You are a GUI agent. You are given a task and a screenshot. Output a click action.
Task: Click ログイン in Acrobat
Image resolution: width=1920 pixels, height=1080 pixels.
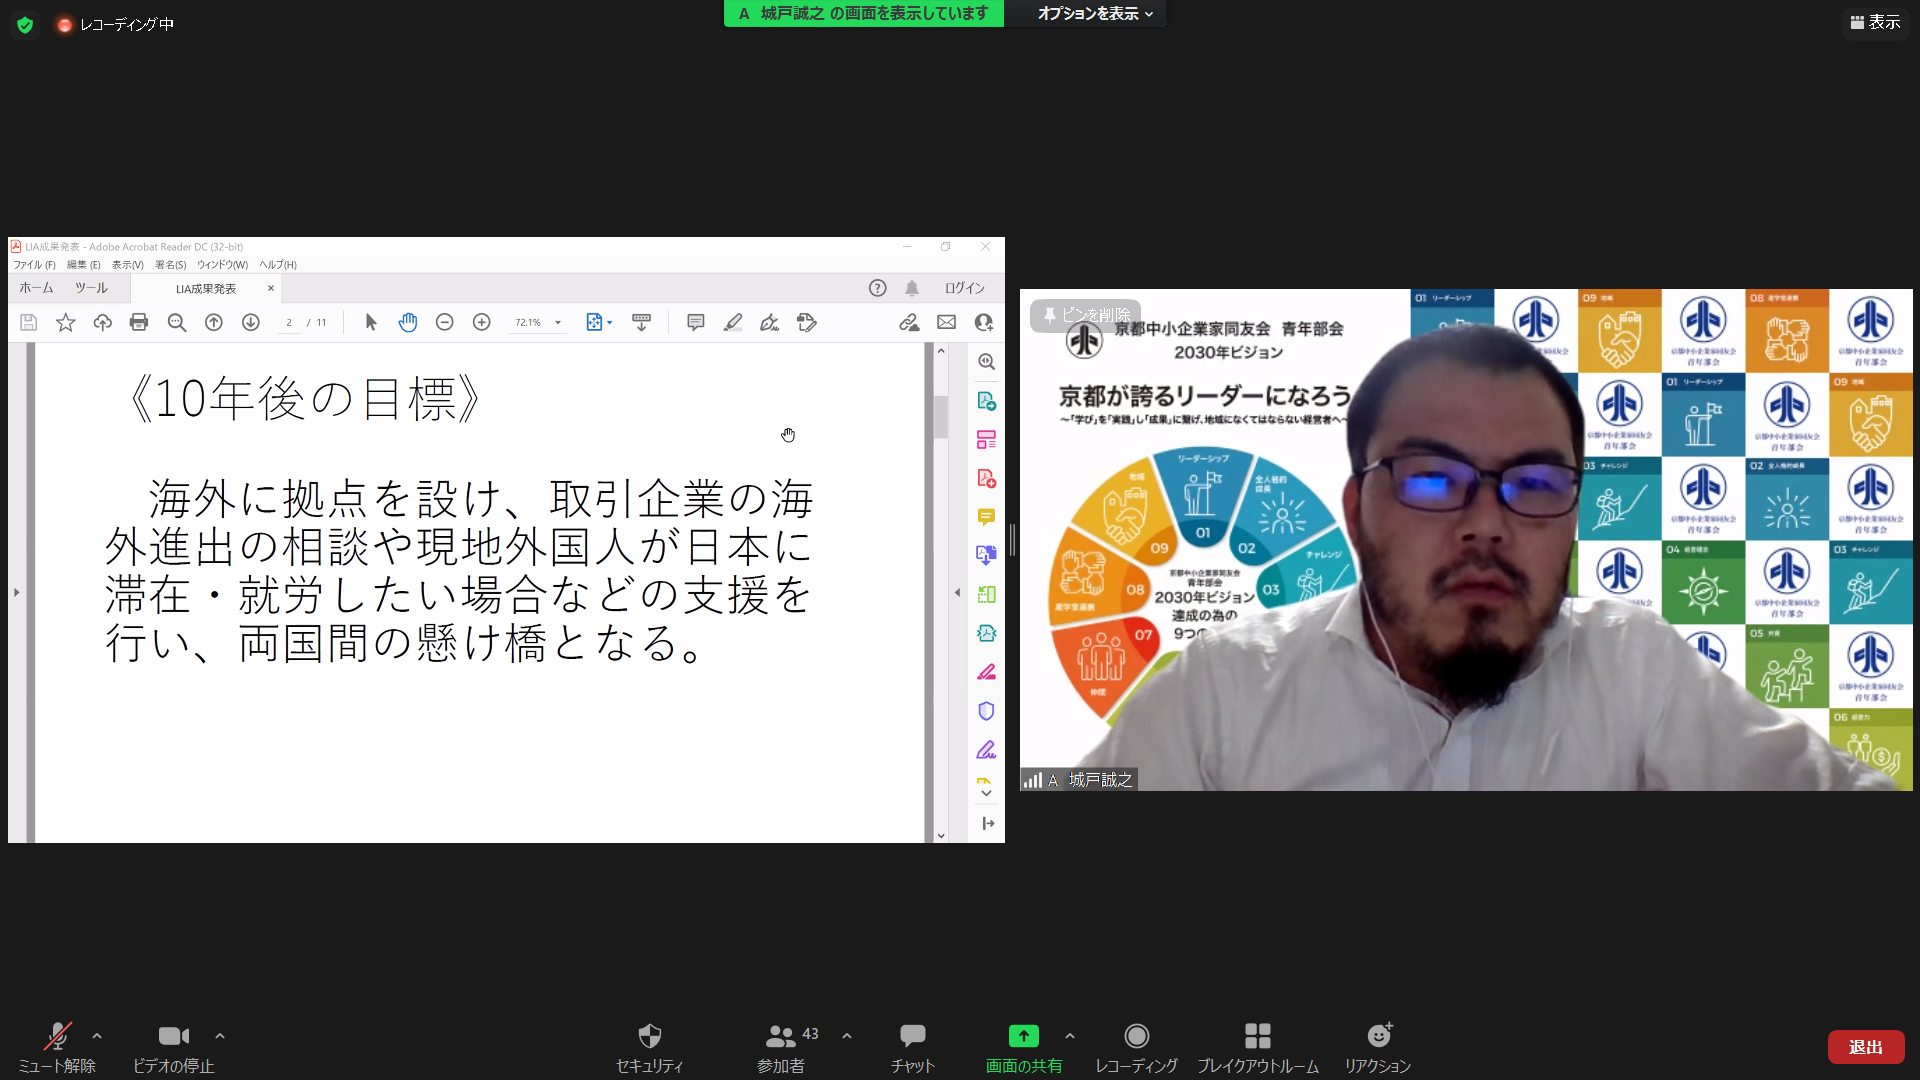point(965,288)
